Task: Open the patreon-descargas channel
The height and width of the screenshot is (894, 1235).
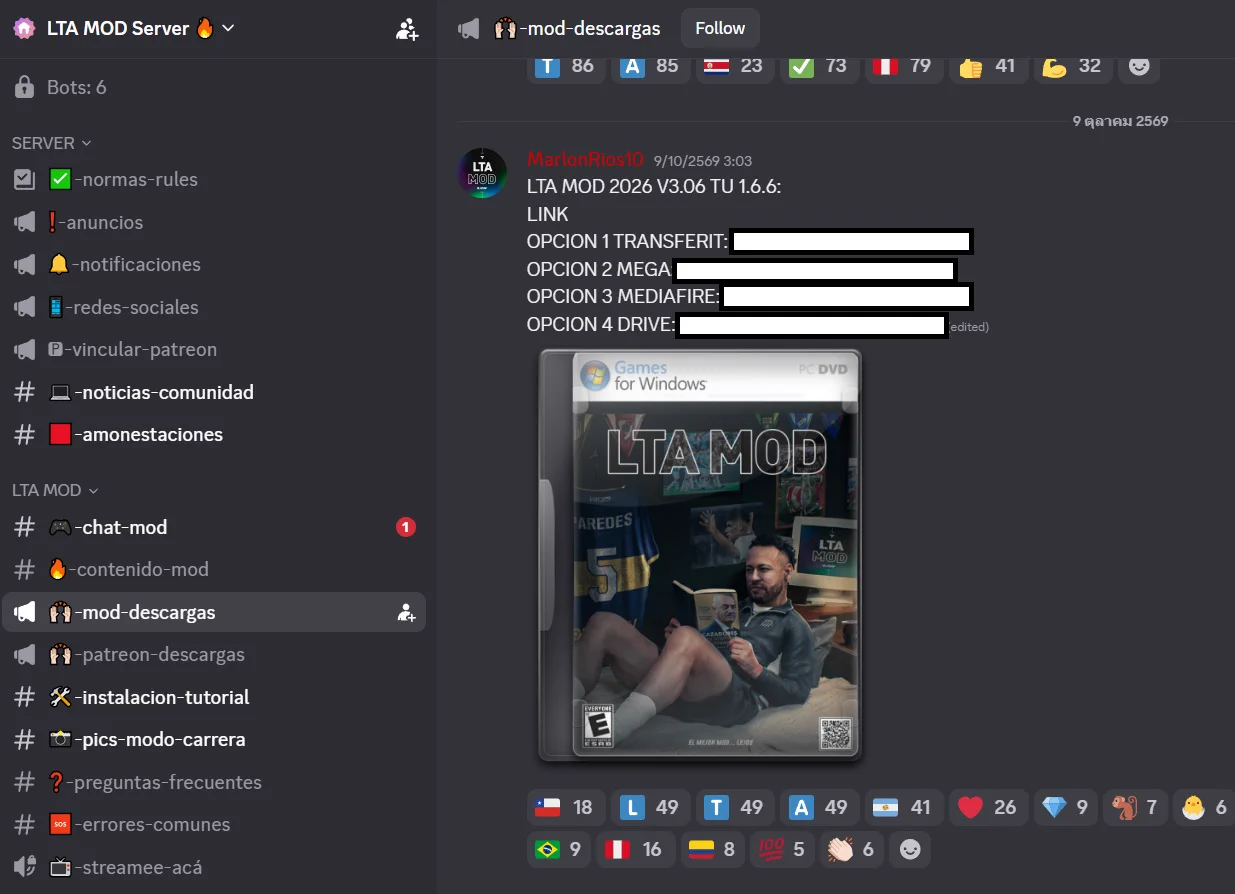Action: (x=214, y=654)
